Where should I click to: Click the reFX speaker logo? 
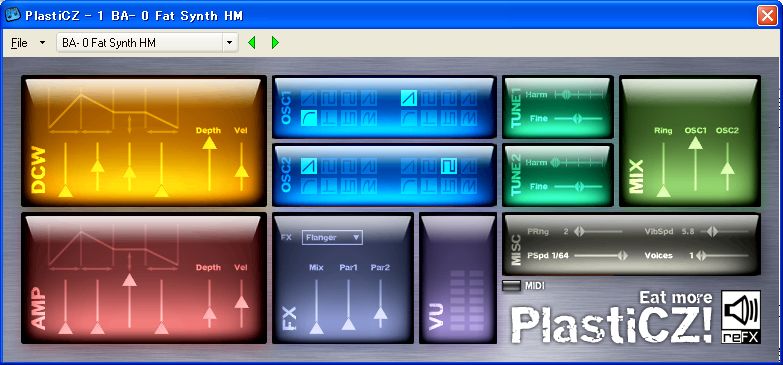pyautogui.click(x=741, y=317)
